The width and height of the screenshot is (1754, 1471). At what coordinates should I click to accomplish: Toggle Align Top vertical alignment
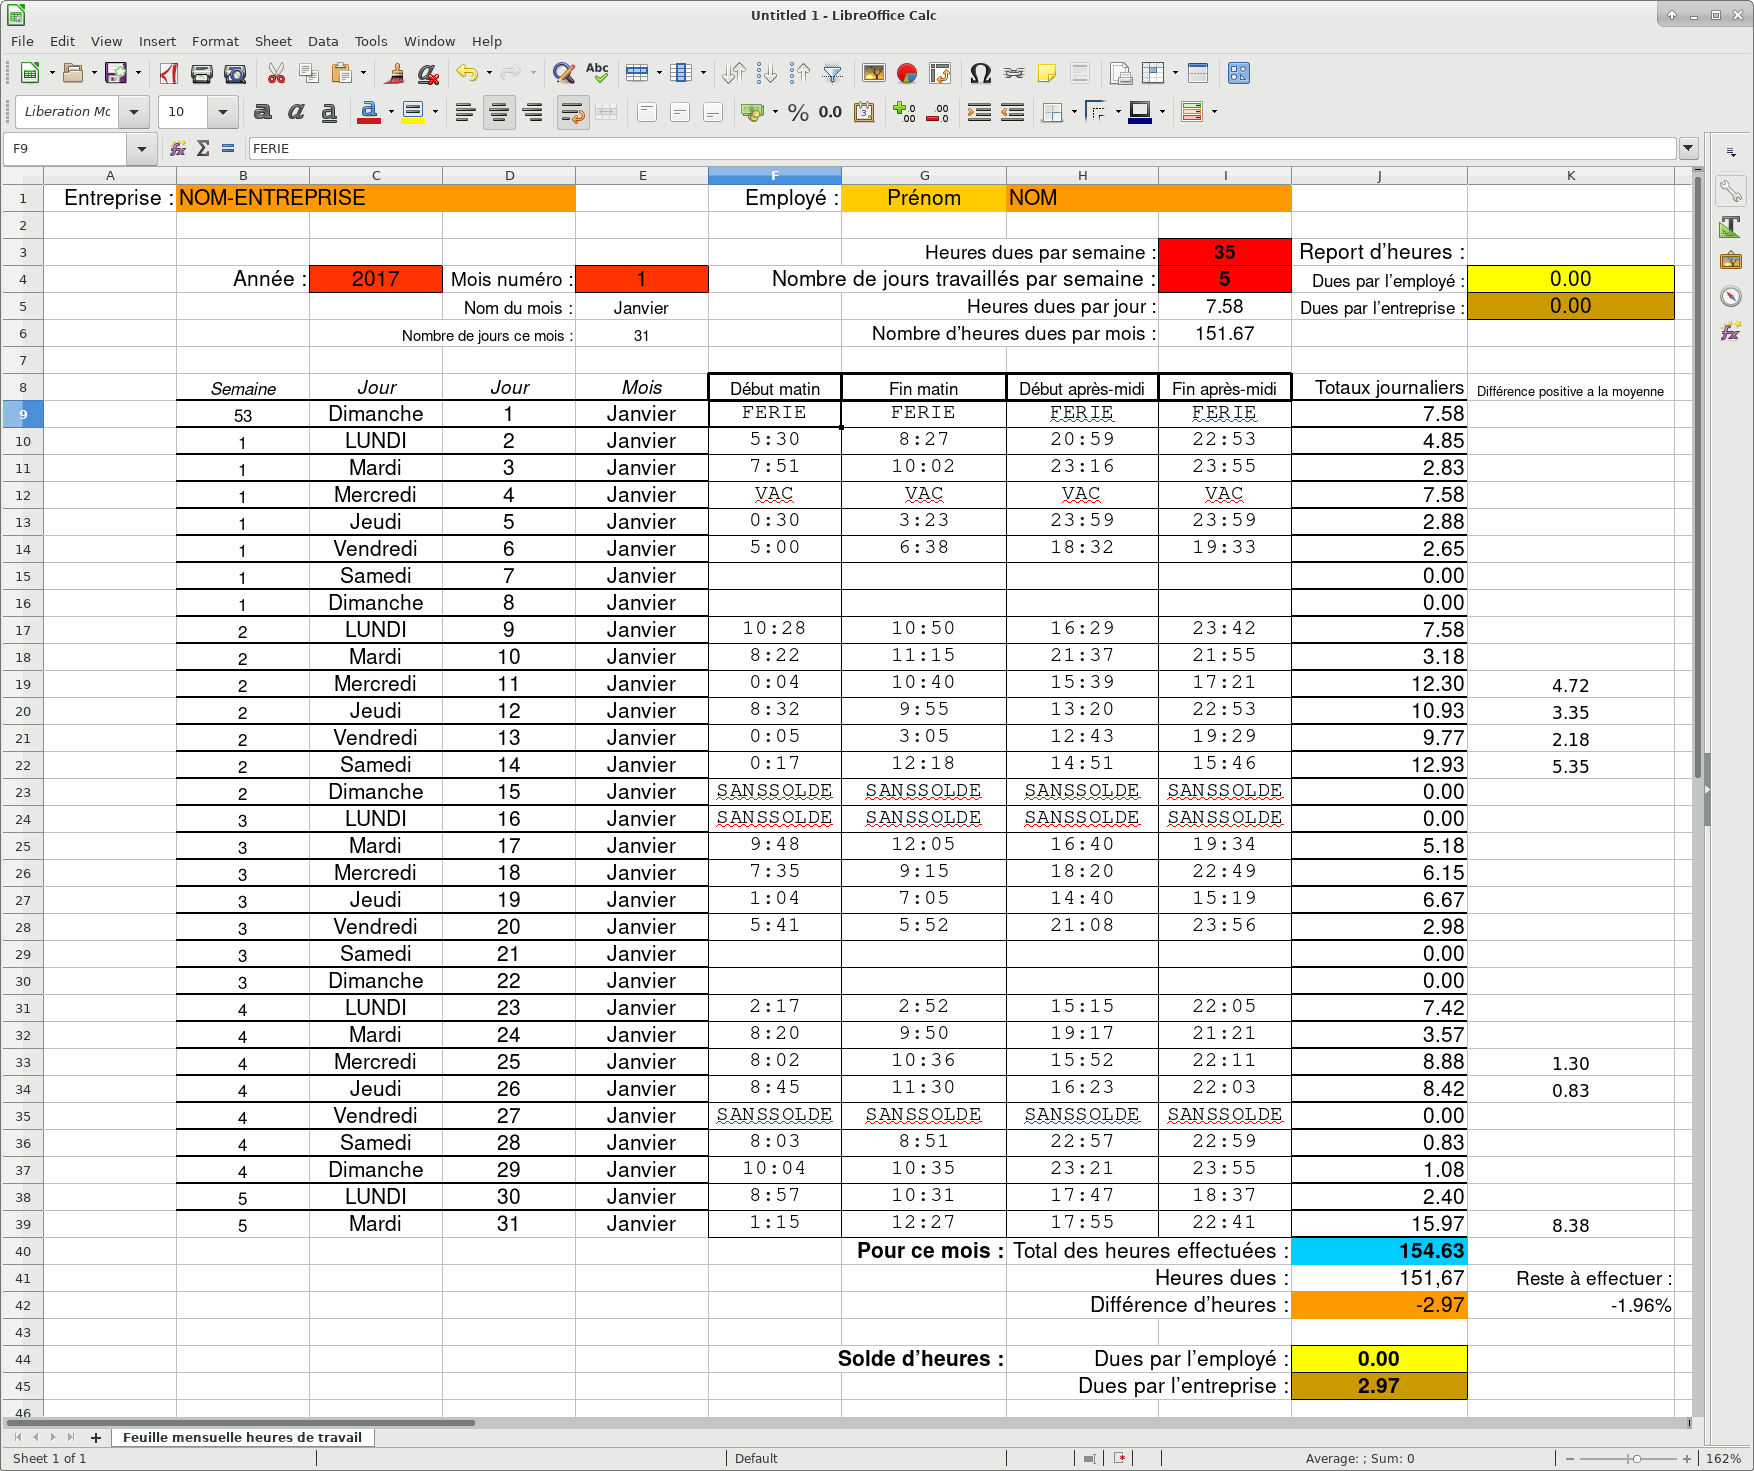647,112
